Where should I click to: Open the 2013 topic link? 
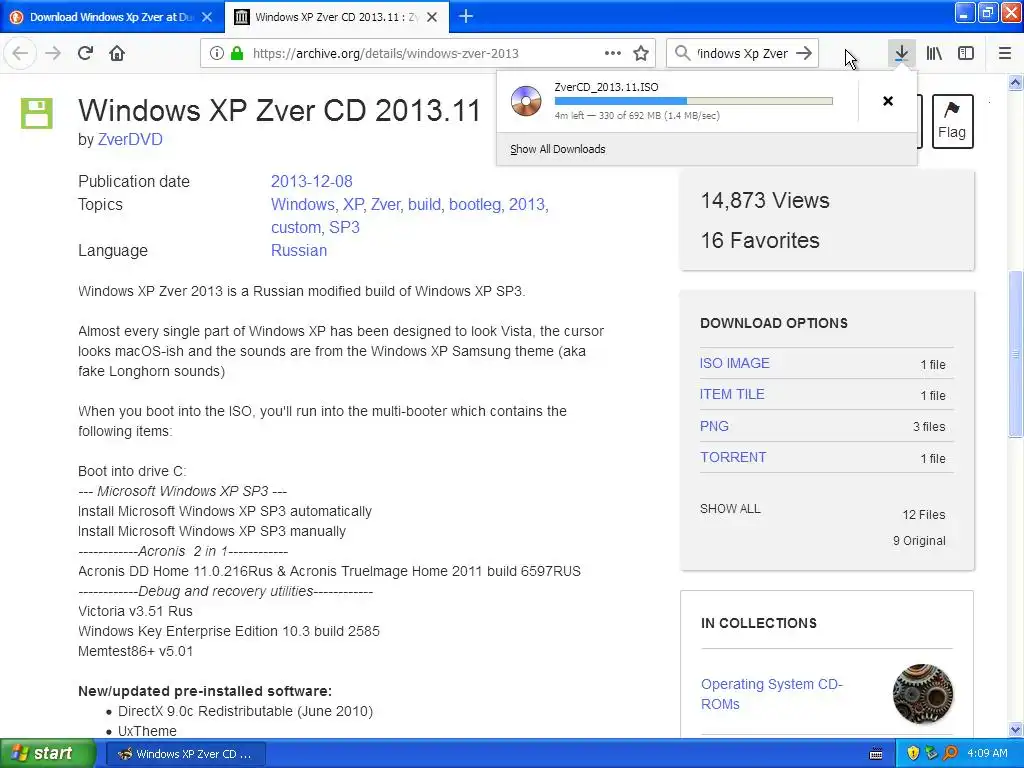pos(528,204)
